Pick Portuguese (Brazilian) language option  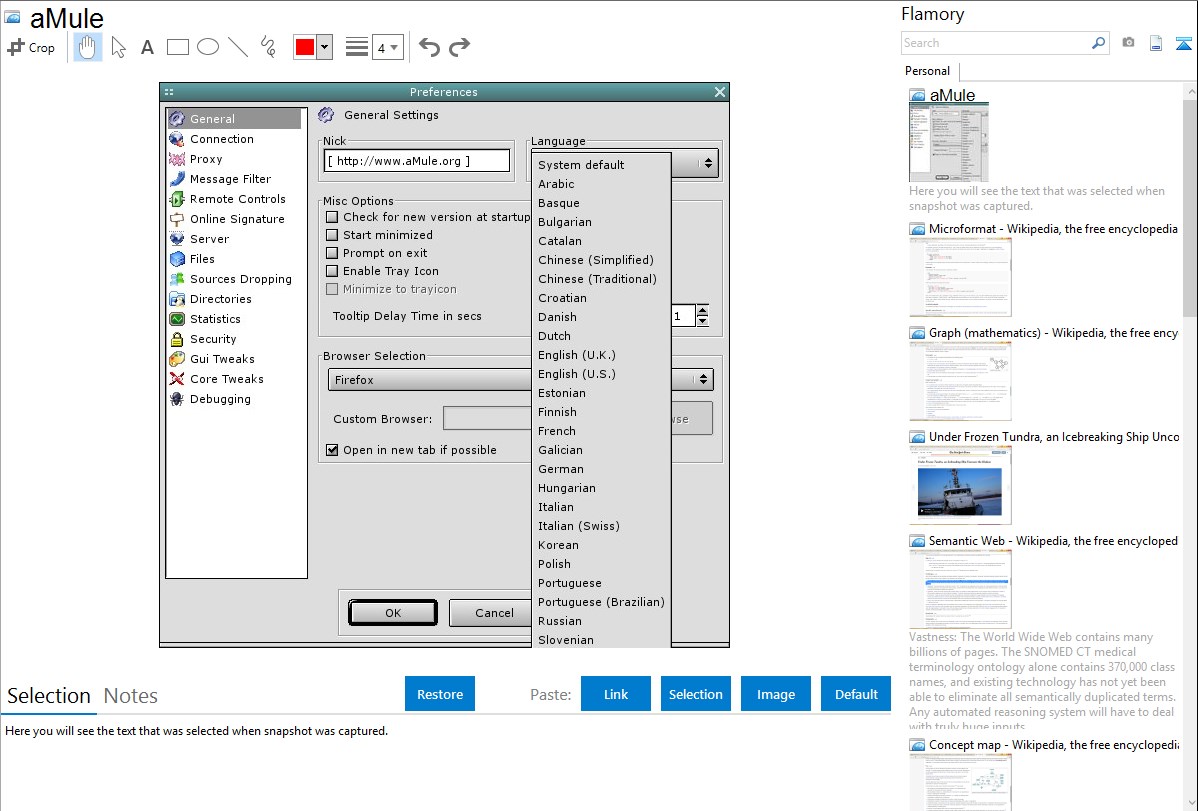601,602
